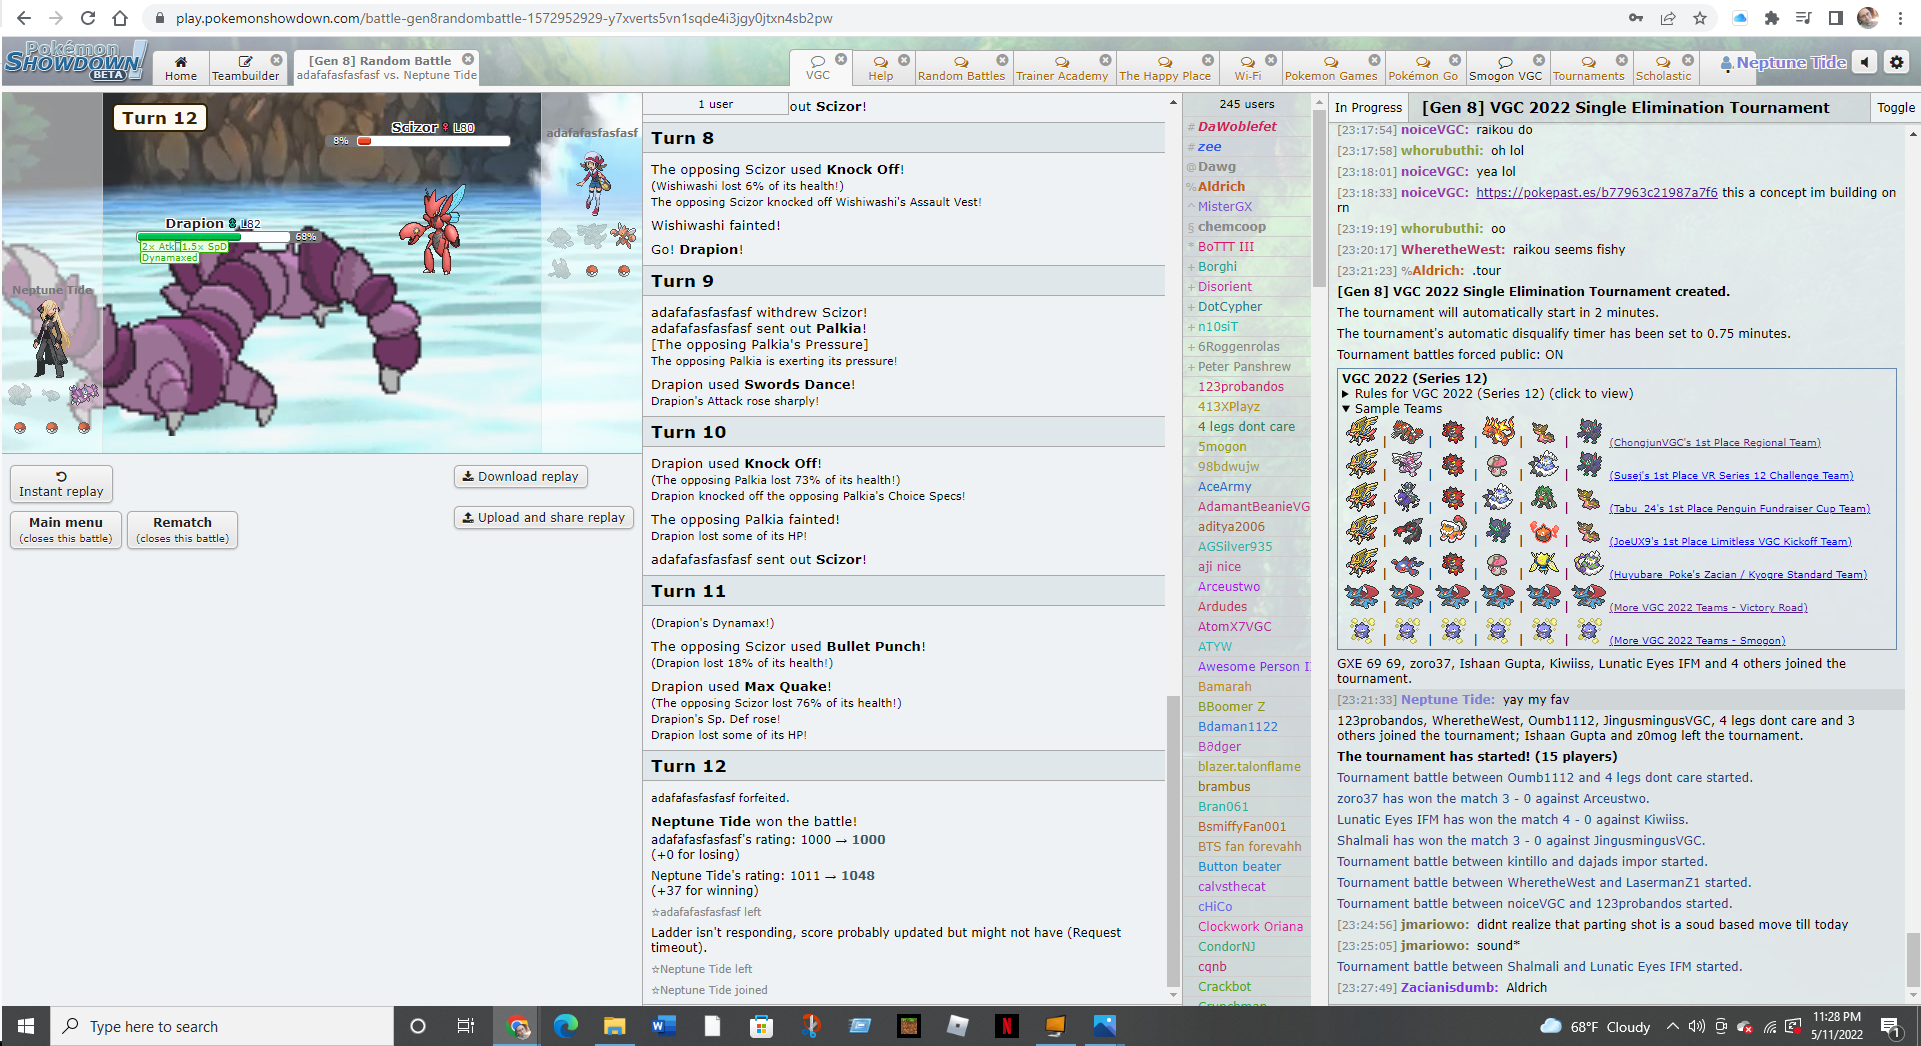Click Download replay button

[521, 476]
